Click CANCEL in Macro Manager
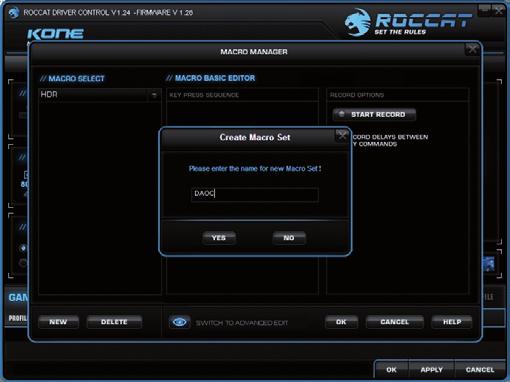 (x=394, y=322)
